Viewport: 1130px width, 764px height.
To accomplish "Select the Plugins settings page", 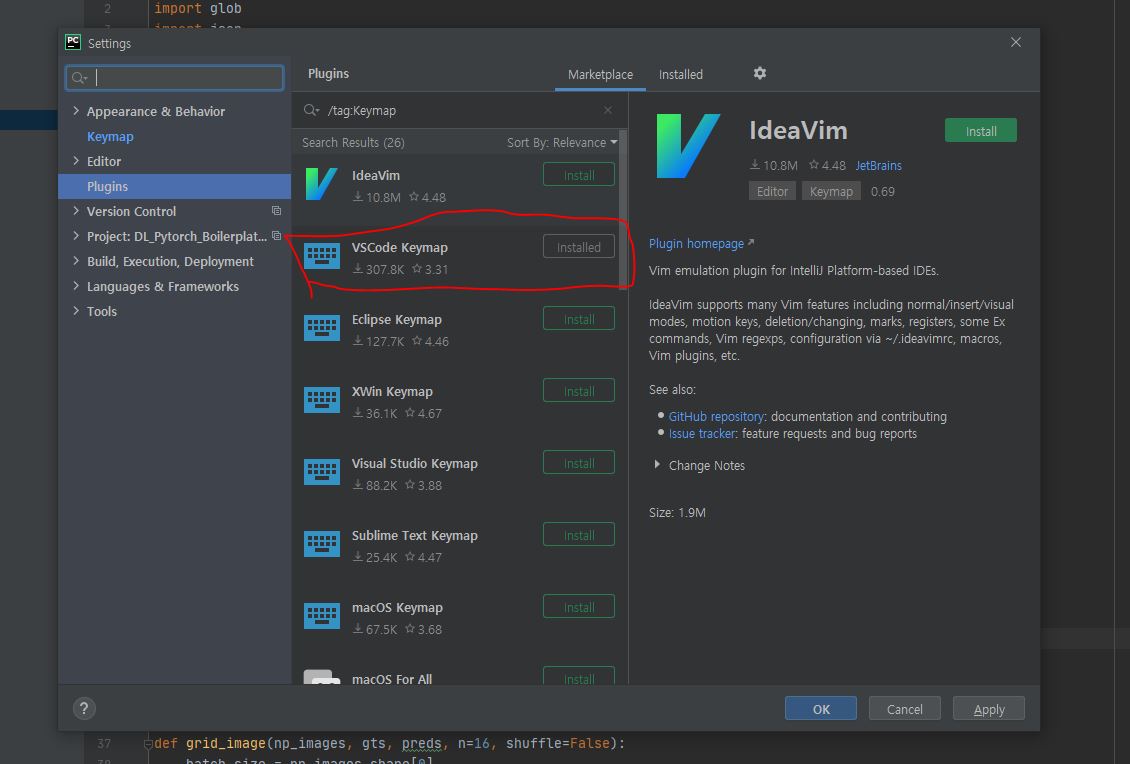I will click(174, 186).
